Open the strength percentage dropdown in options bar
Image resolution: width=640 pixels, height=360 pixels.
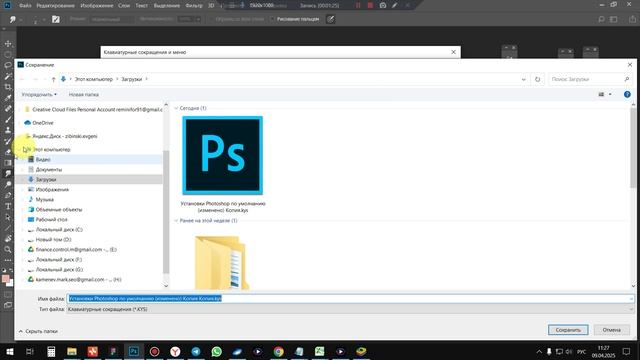point(198,19)
